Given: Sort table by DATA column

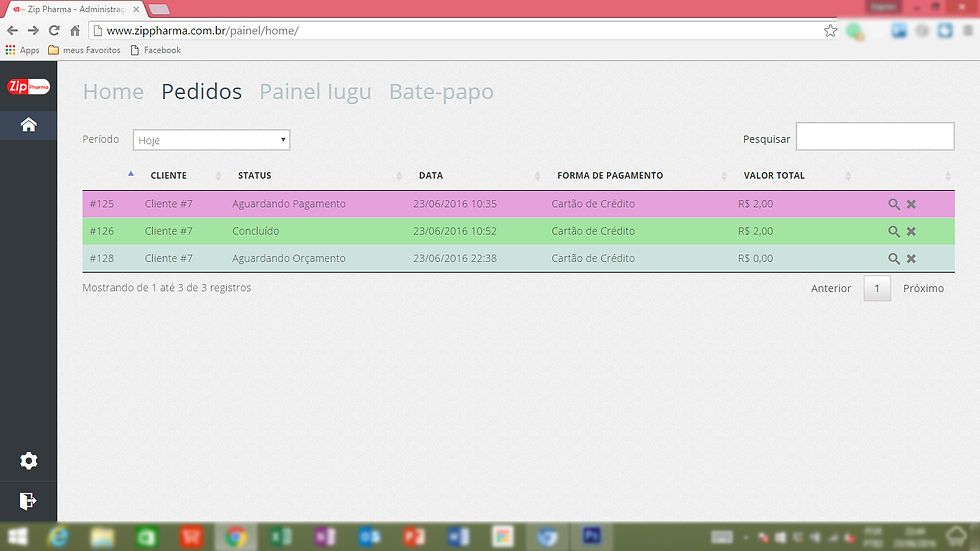Looking at the screenshot, I should coord(431,176).
